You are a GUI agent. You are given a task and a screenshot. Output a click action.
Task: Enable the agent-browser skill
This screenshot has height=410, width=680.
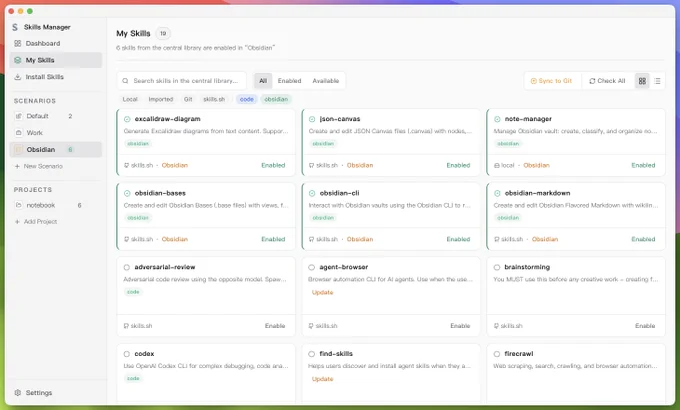point(460,326)
